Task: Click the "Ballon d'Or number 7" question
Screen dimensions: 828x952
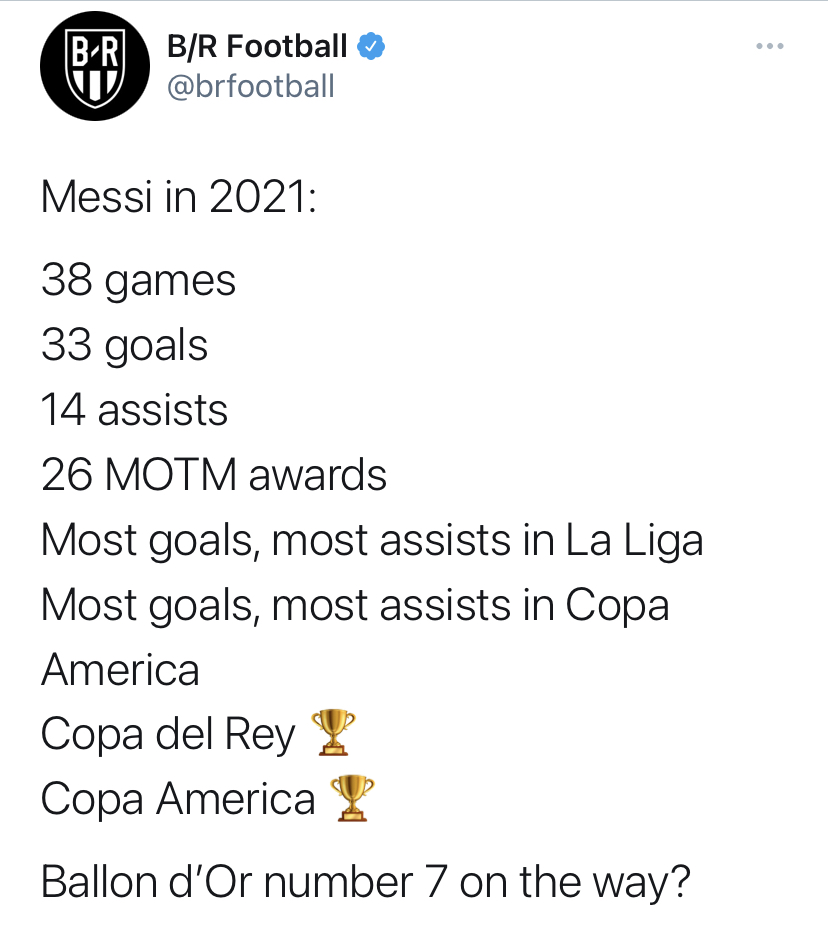Action: pyautogui.click(x=365, y=883)
